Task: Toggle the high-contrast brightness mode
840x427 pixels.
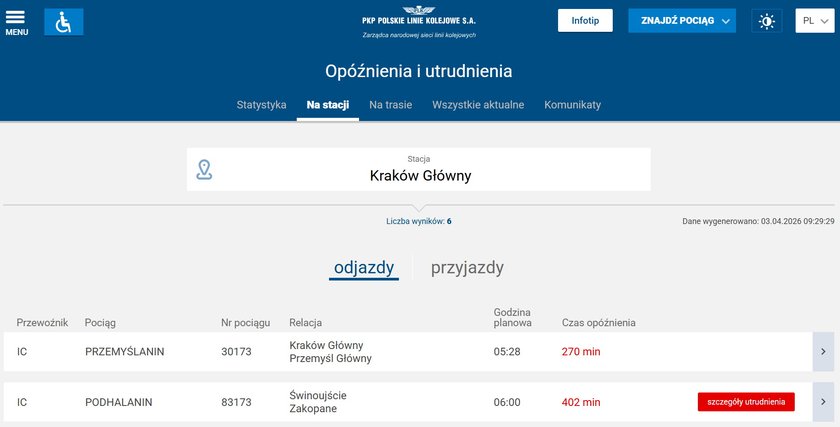Action: 767,21
